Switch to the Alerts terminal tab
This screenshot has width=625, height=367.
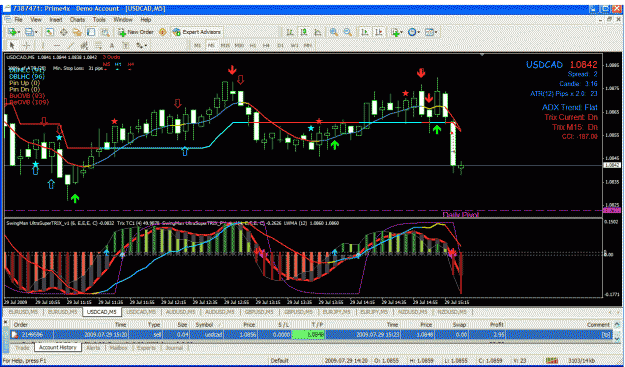click(93, 348)
